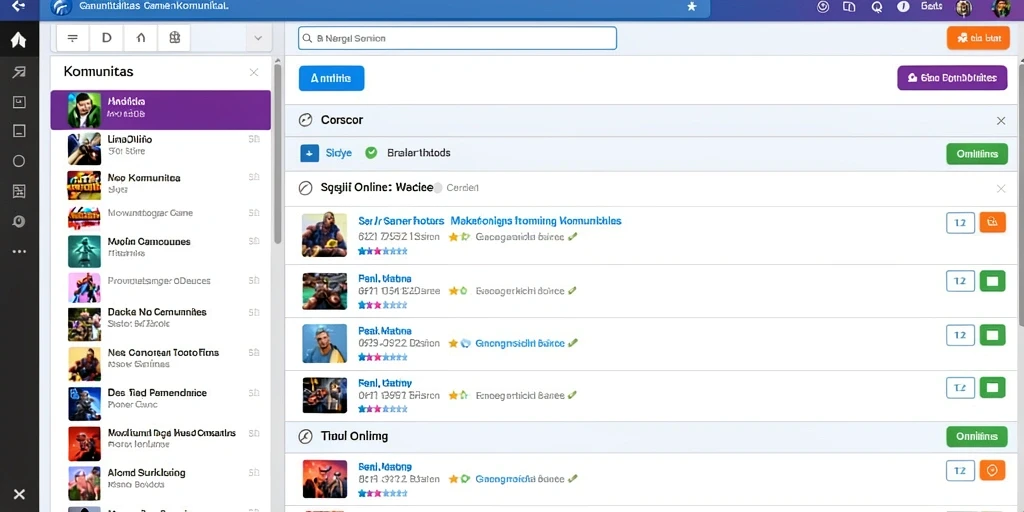Click star rating under Fenl, Gatmy
The image size is (1024, 512).
pos(383,409)
